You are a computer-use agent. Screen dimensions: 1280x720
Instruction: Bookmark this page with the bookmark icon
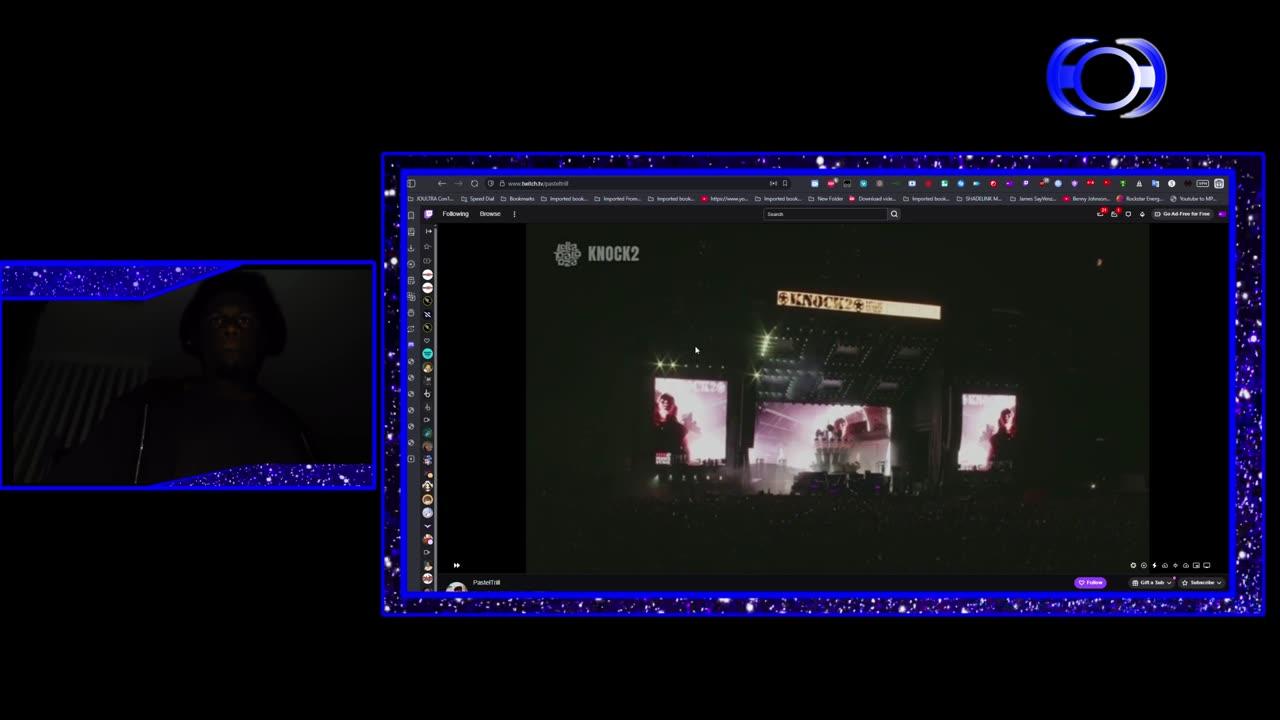785,183
